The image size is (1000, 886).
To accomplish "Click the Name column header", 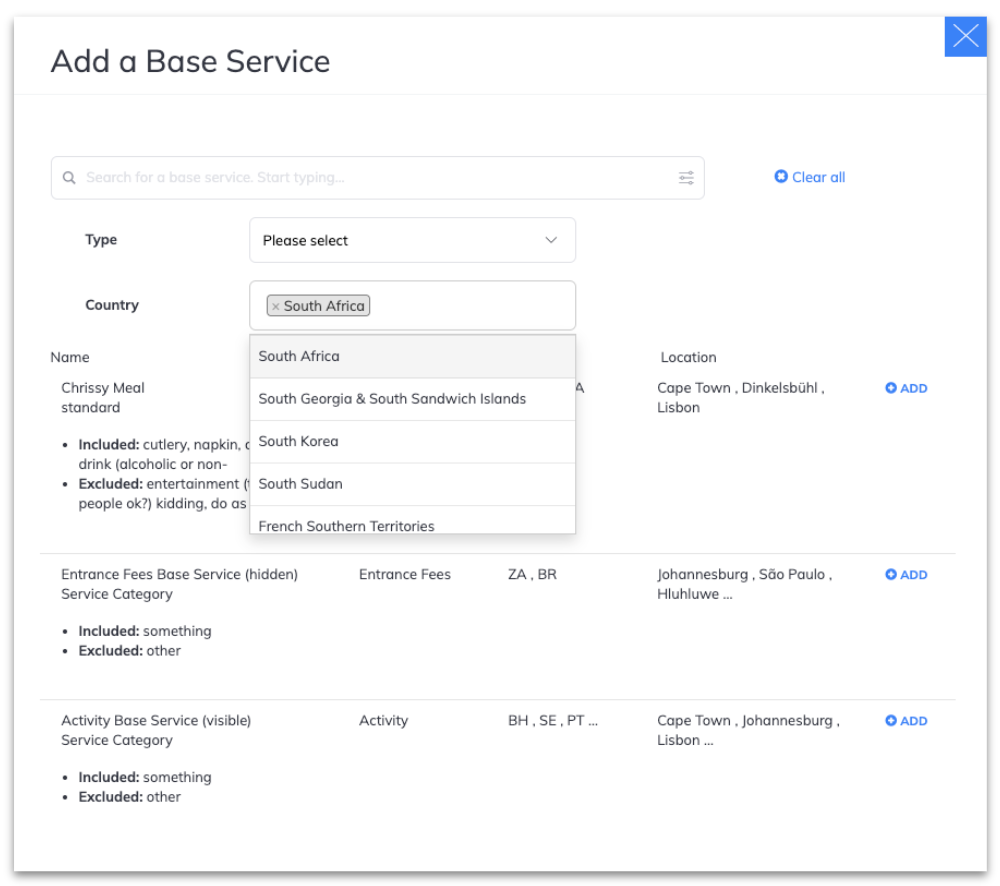I will click(x=70, y=357).
